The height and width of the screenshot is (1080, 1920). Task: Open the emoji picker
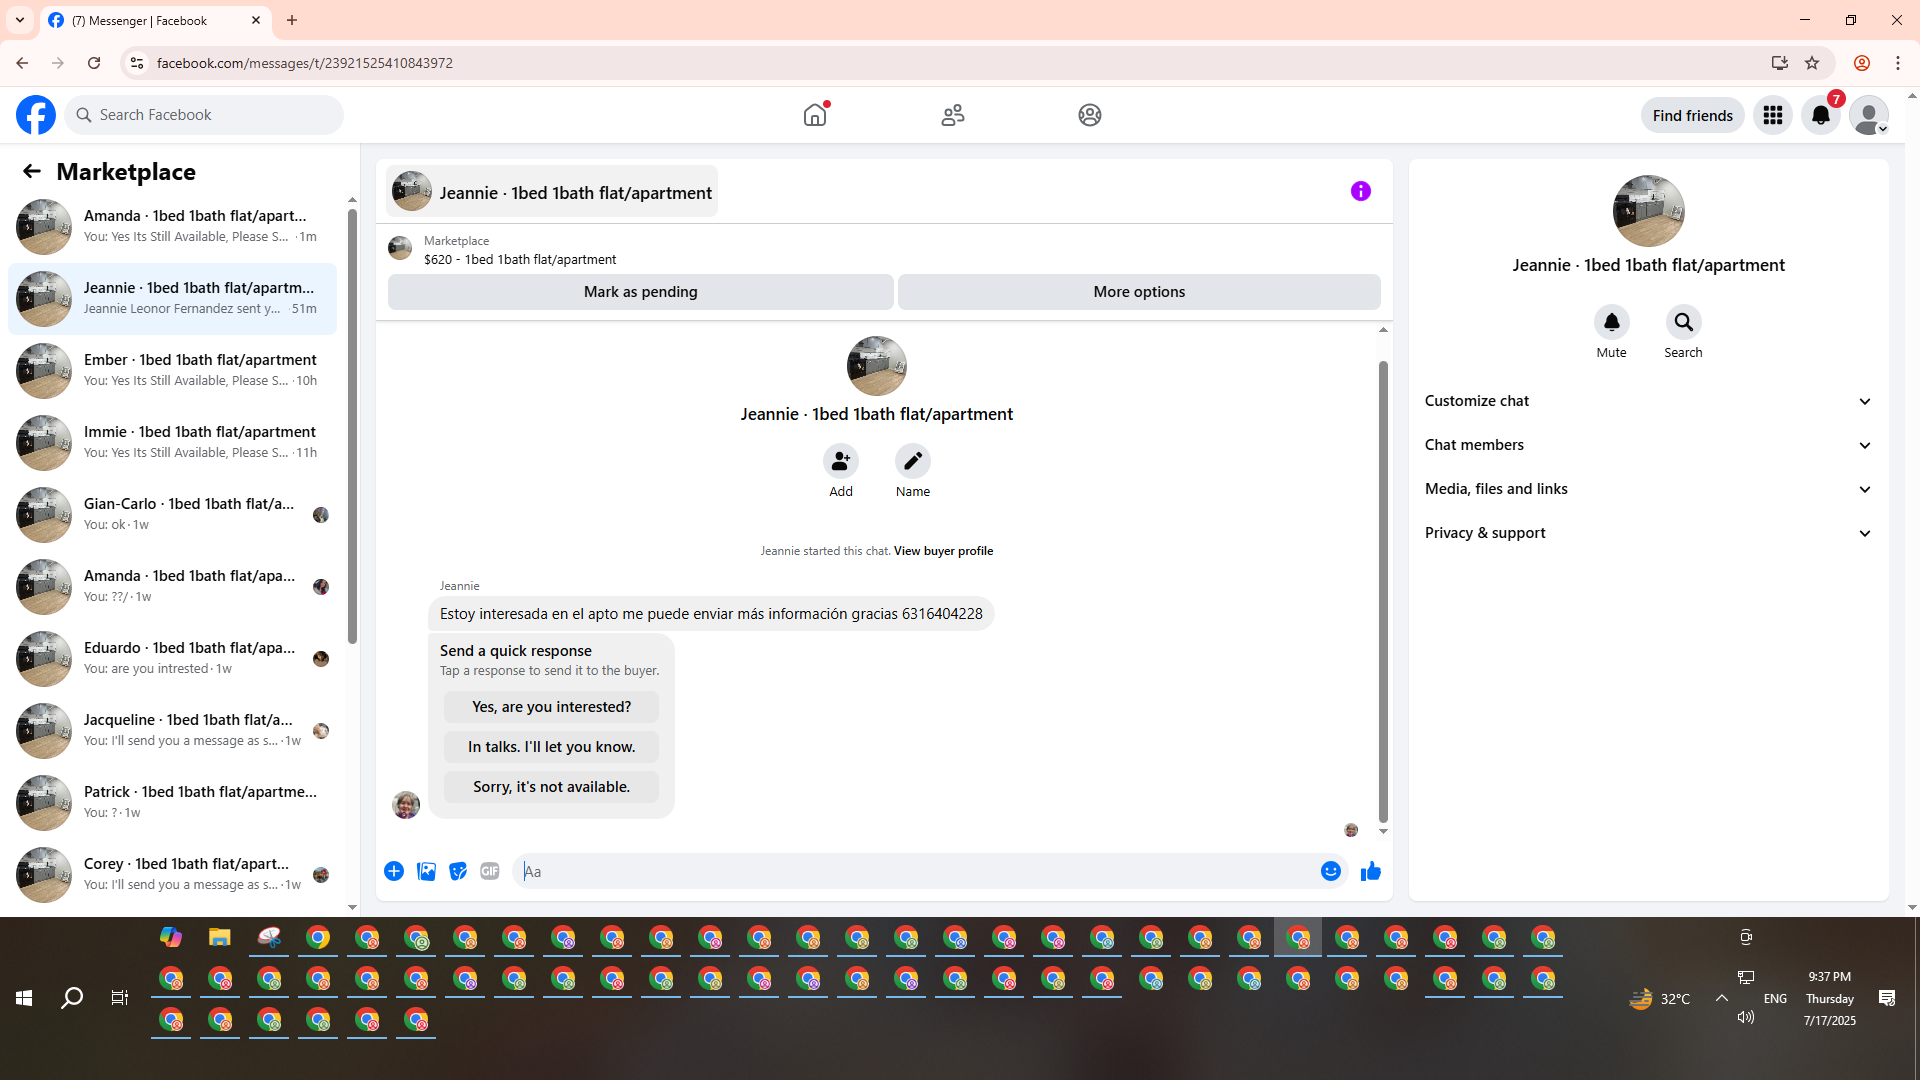[1331, 871]
